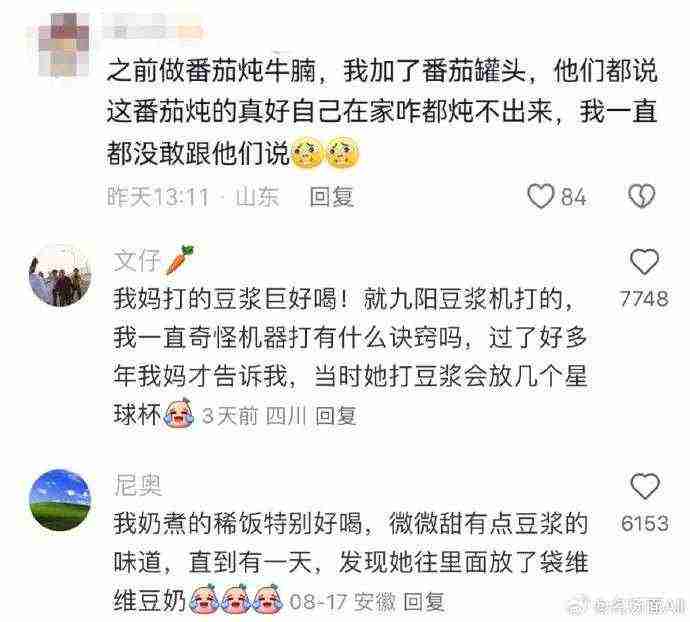Open 尼奥's landscape profile avatar

coord(60,500)
